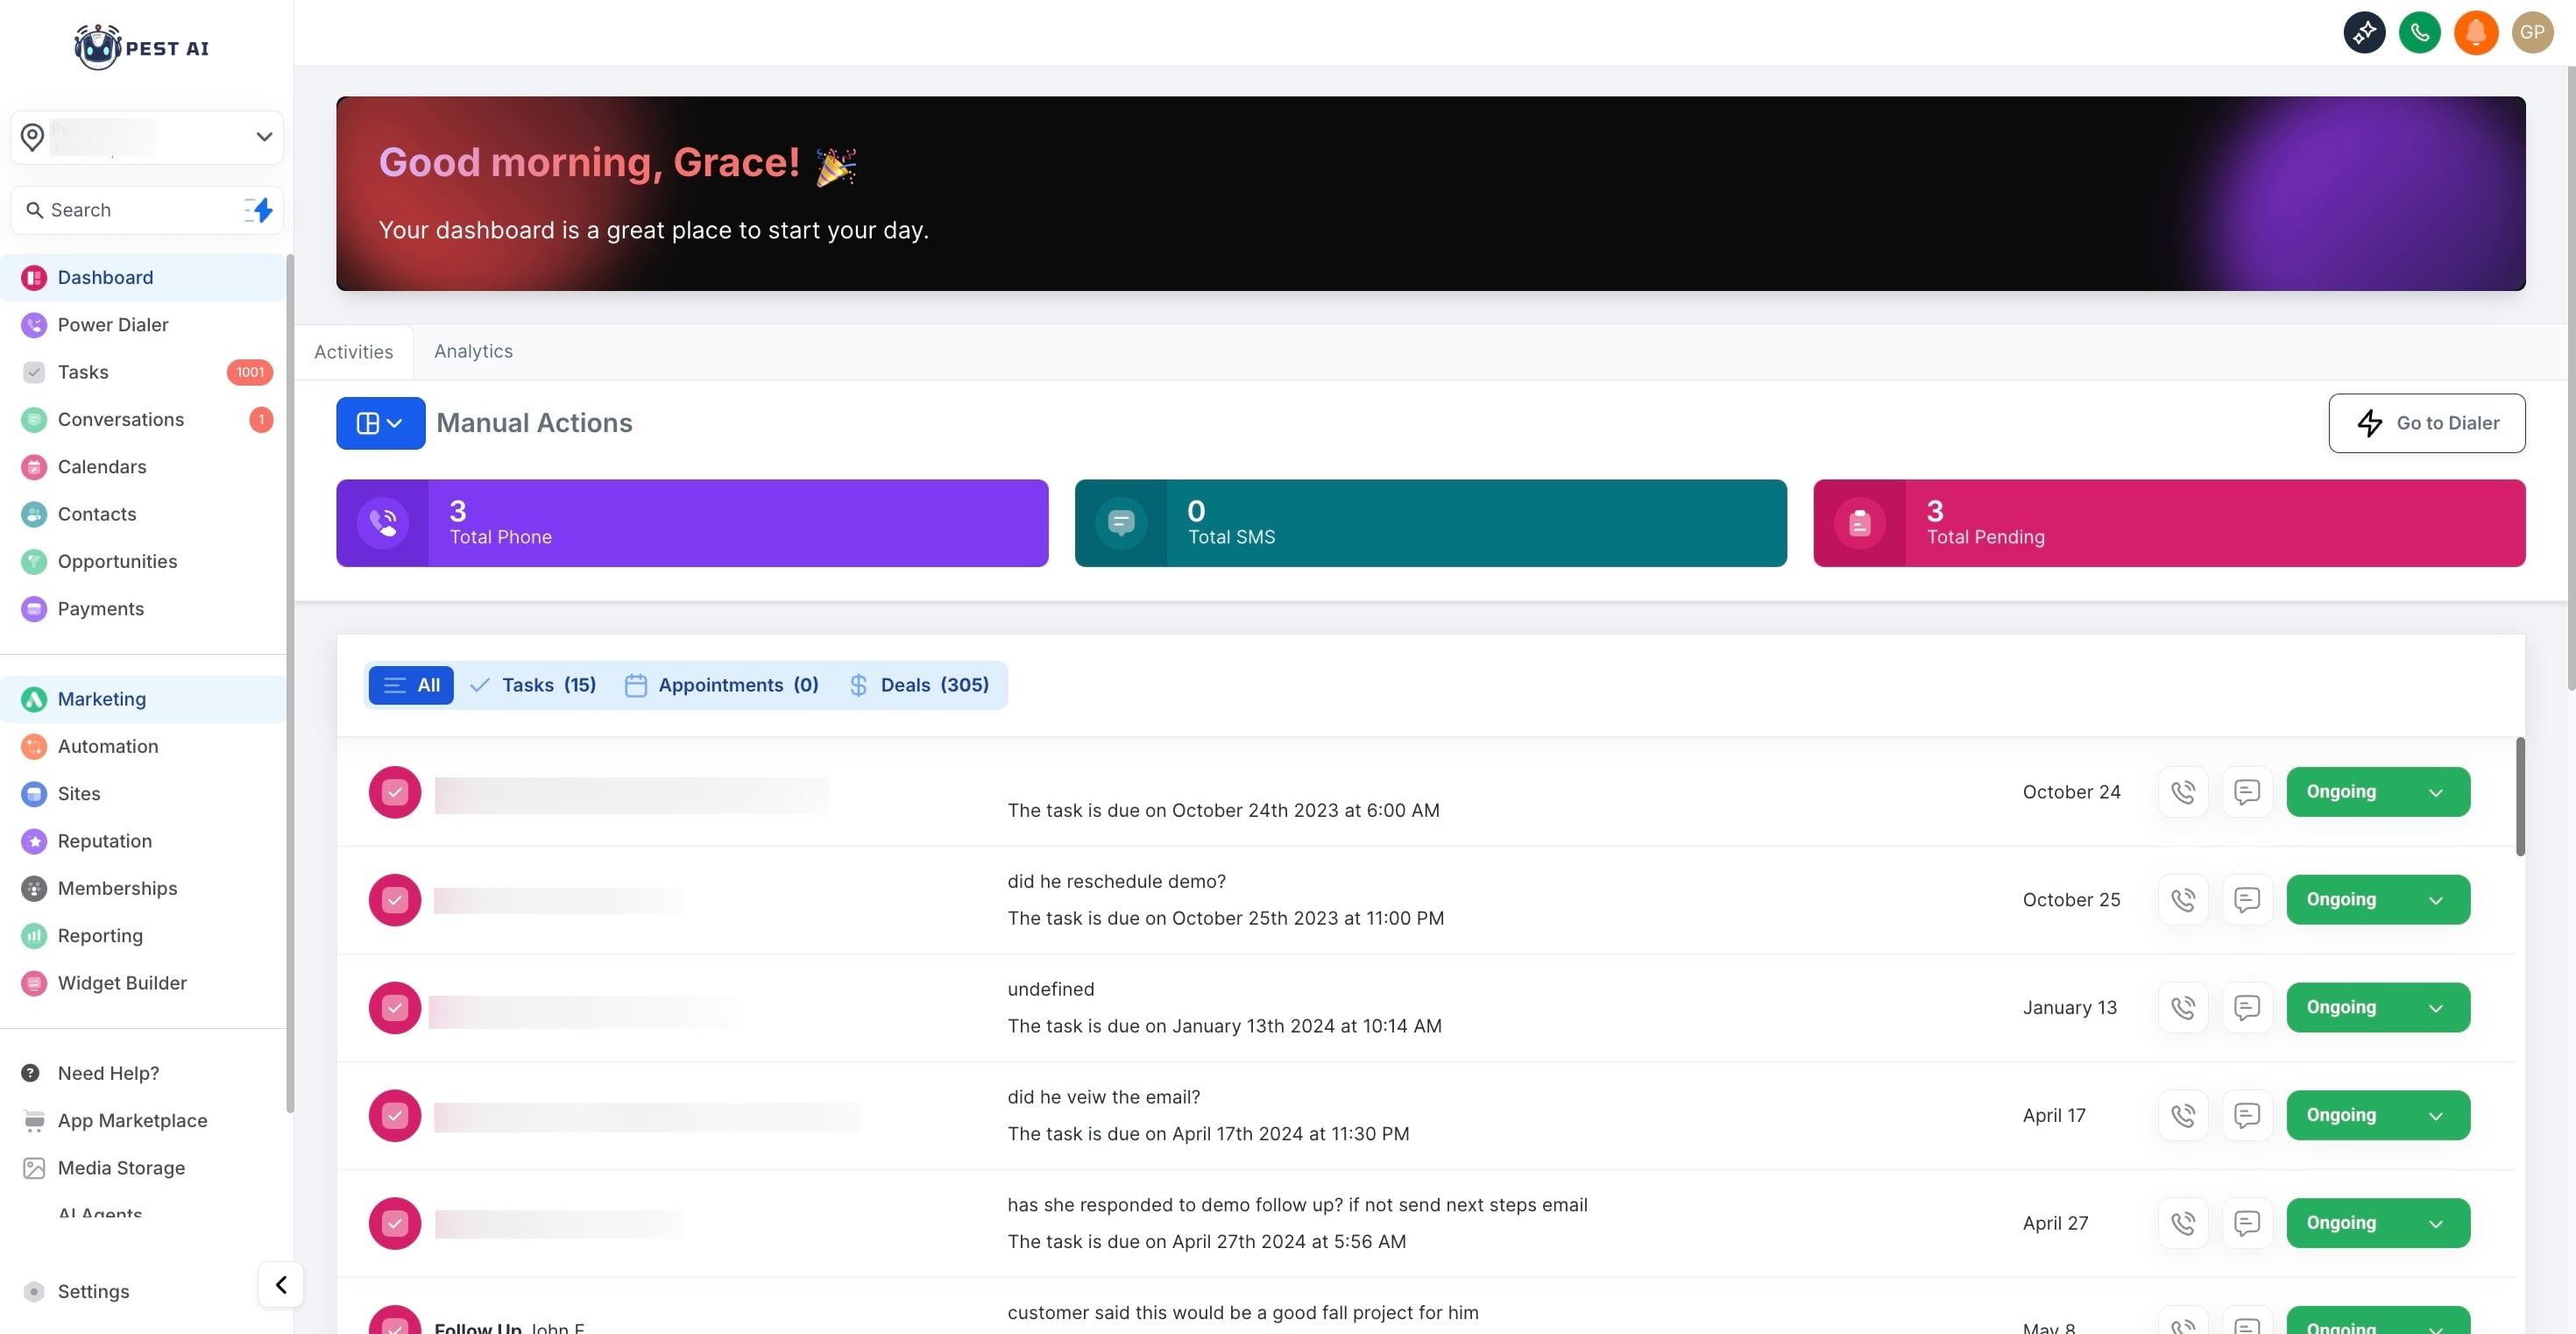Click the sidebar search field

(146, 210)
